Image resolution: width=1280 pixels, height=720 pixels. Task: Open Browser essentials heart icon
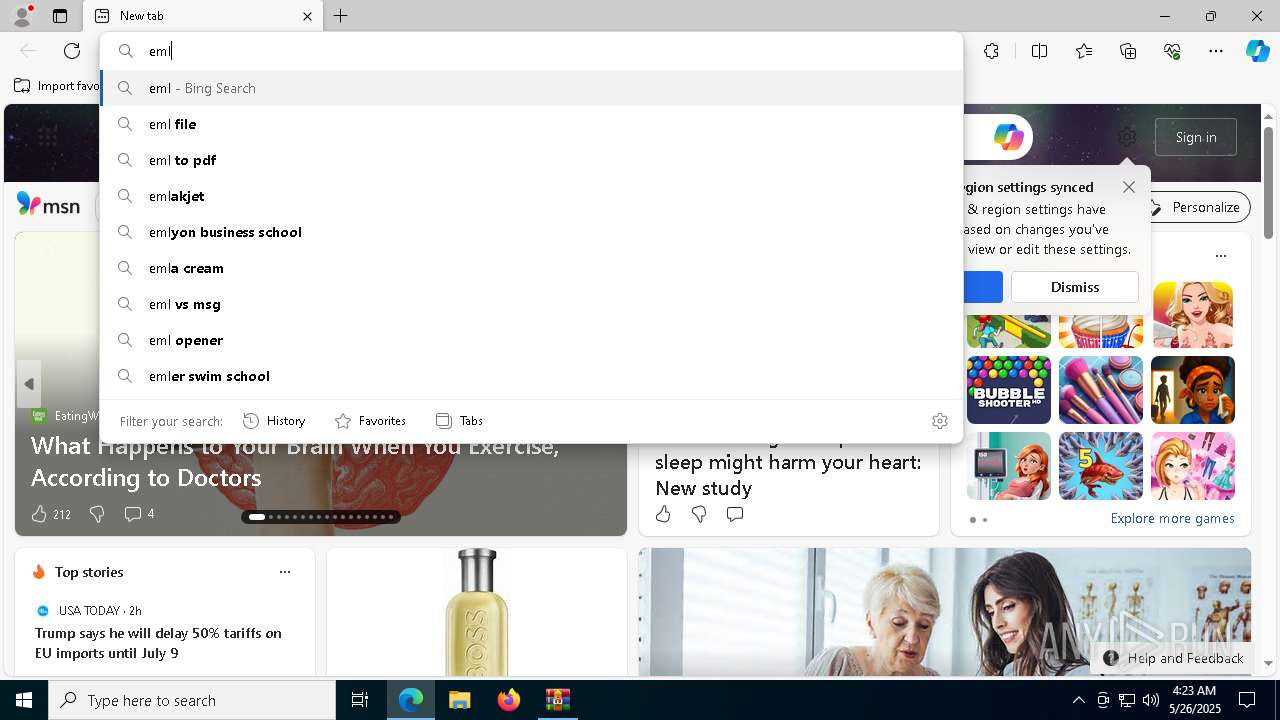click(x=1172, y=51)
